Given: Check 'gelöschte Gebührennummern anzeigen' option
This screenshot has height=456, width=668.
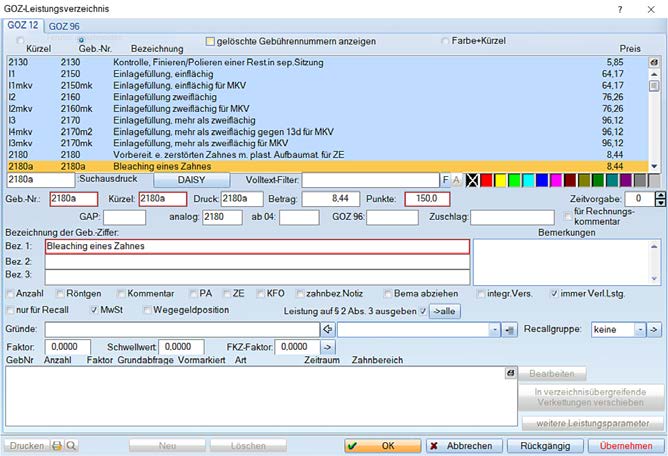Looking at the screenshot, I should pyautogui.click(x=210, y=41).
